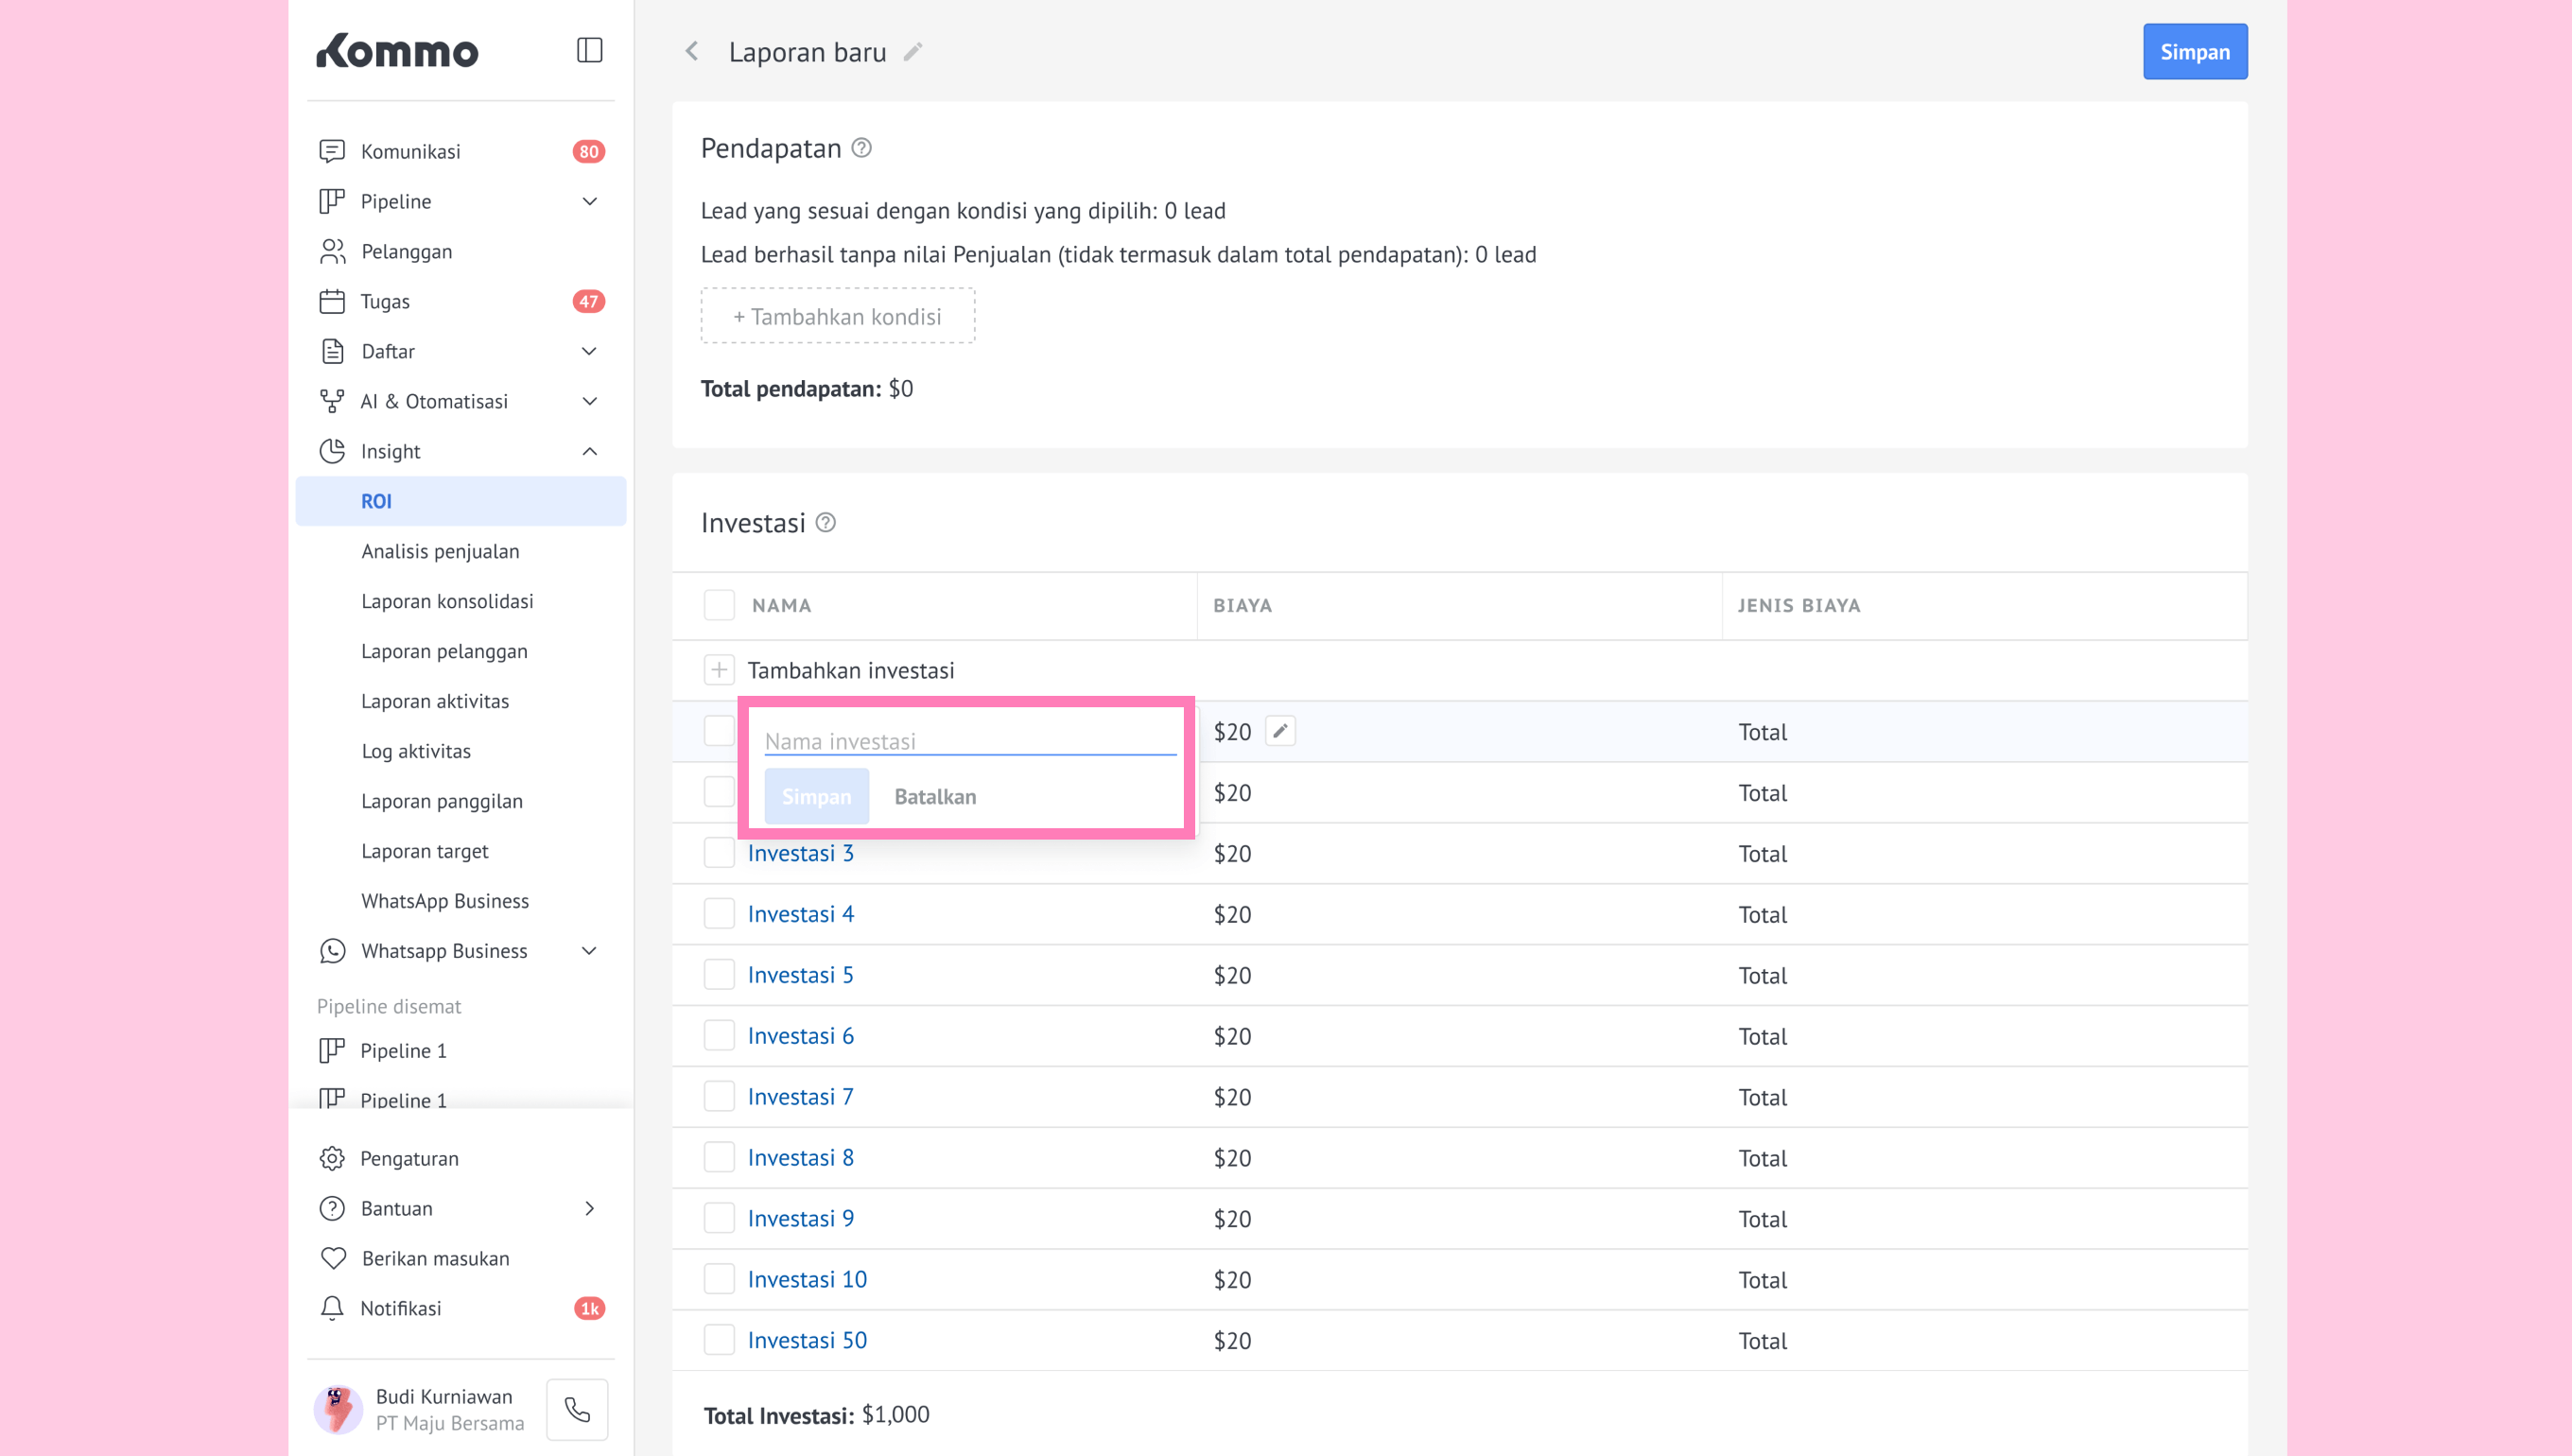2572x1456 pixels.
Task: Check the box for Investasi 4
Action: 719,914
